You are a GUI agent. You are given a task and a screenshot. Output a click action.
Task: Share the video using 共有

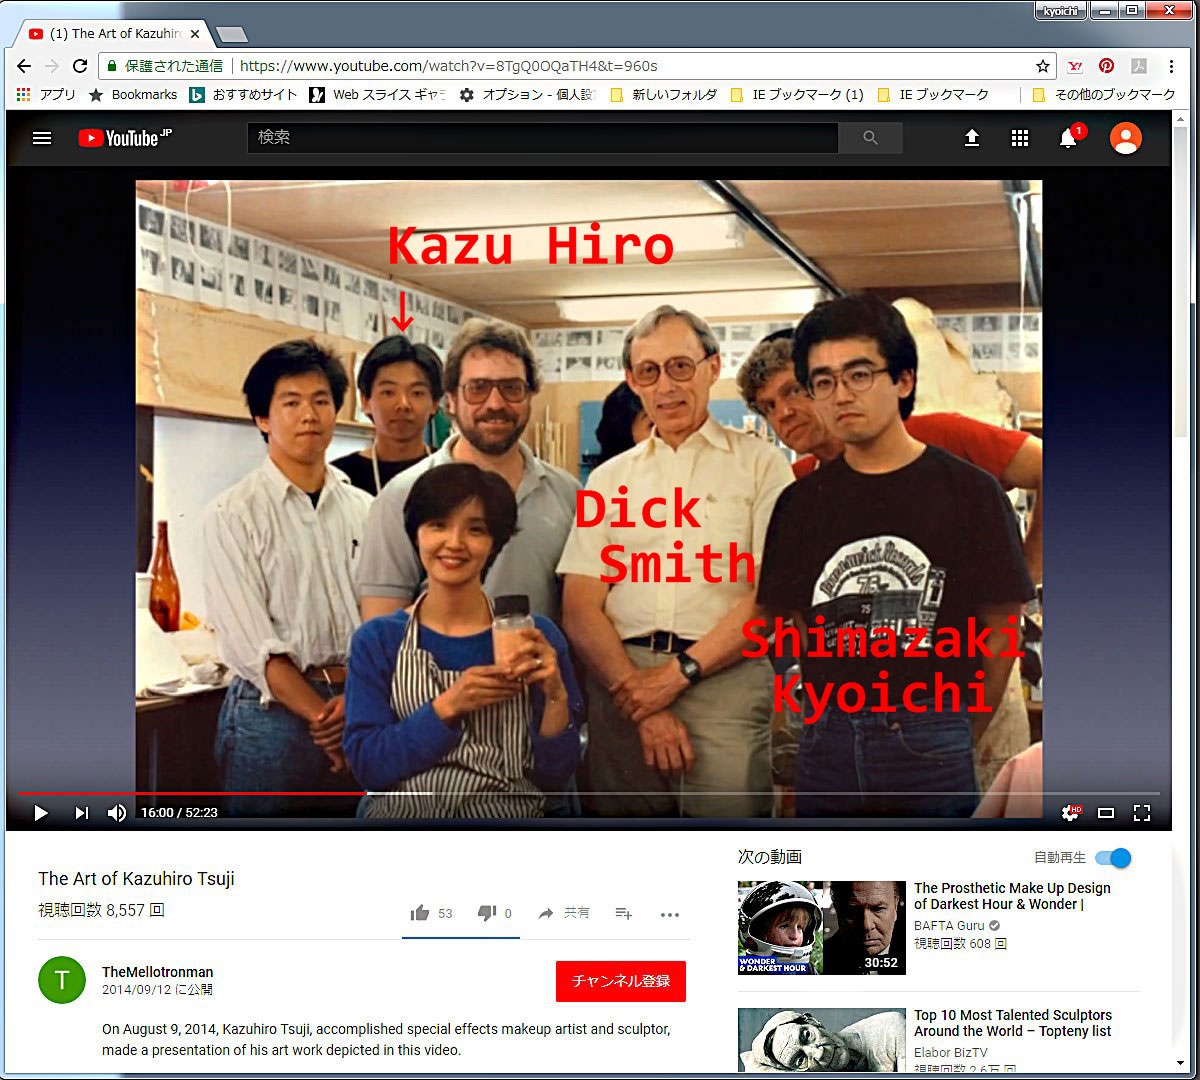coord(564,913)
